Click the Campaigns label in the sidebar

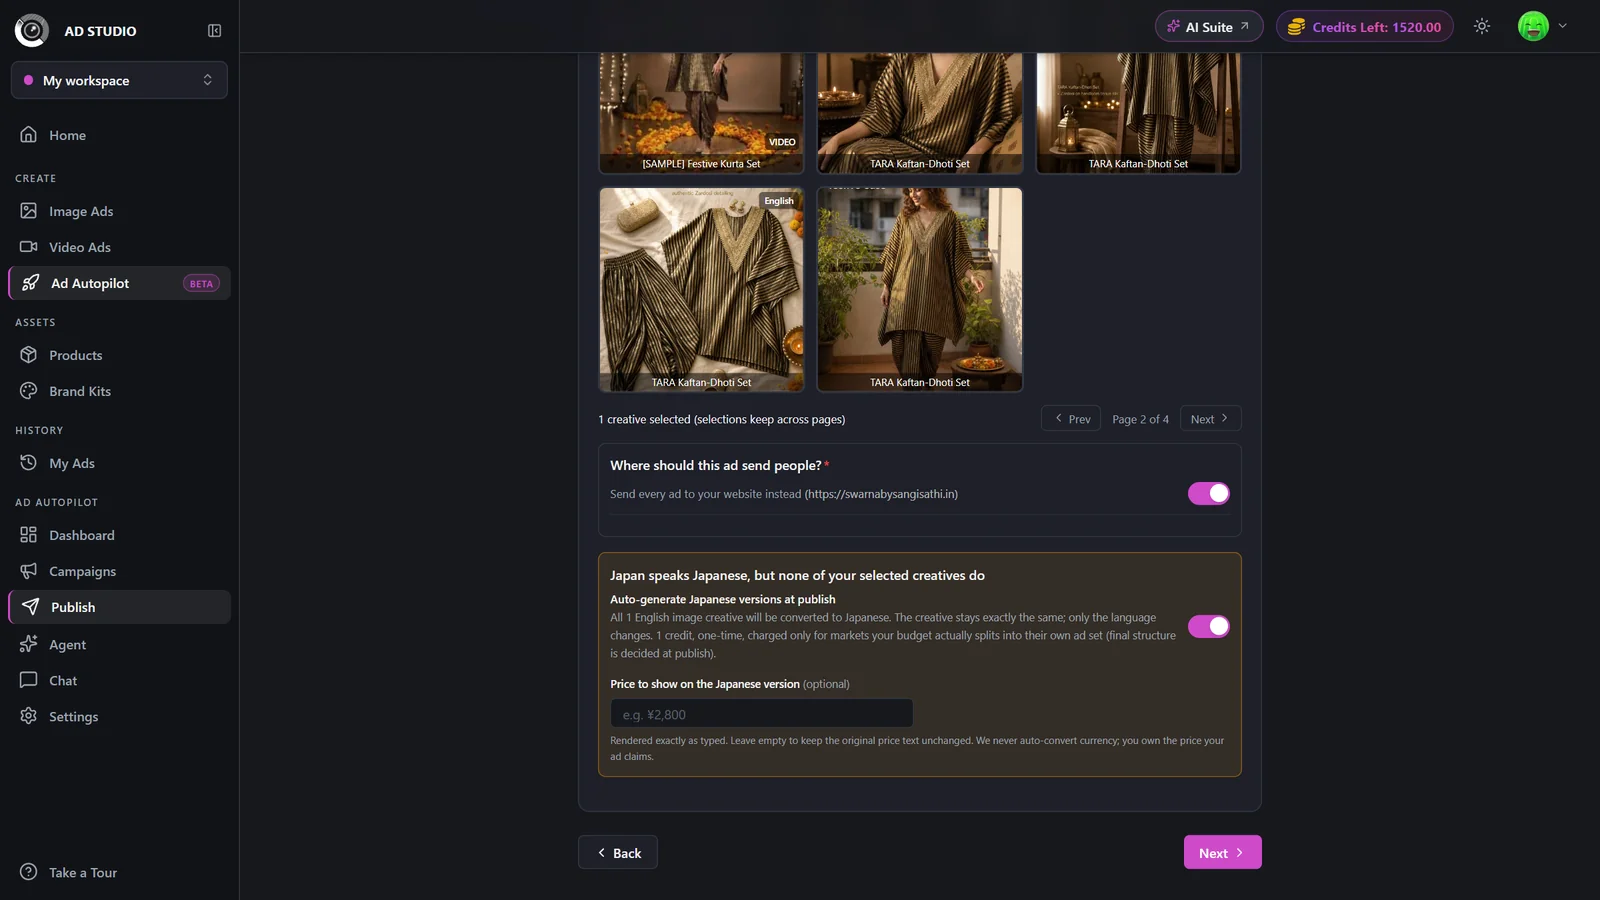[x=83, y=571]
